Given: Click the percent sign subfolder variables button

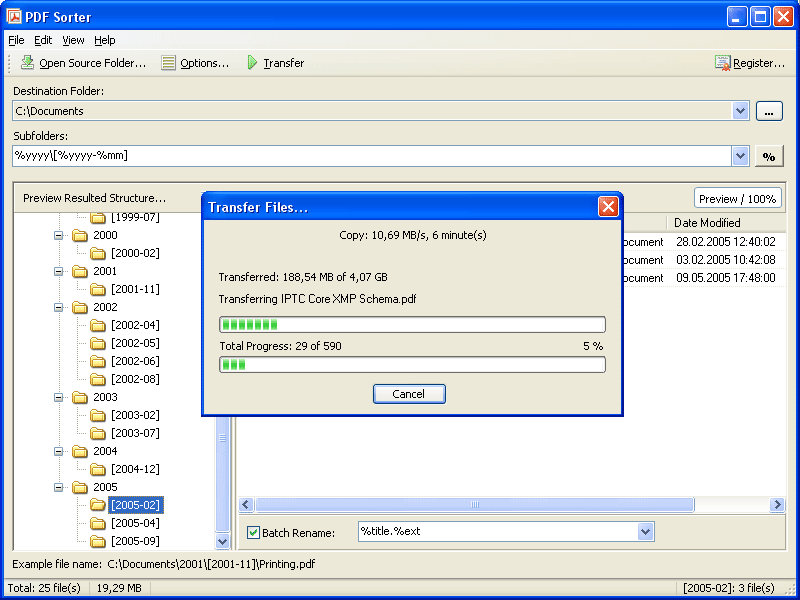Looking at the screenshot, I should pos(768,156).
